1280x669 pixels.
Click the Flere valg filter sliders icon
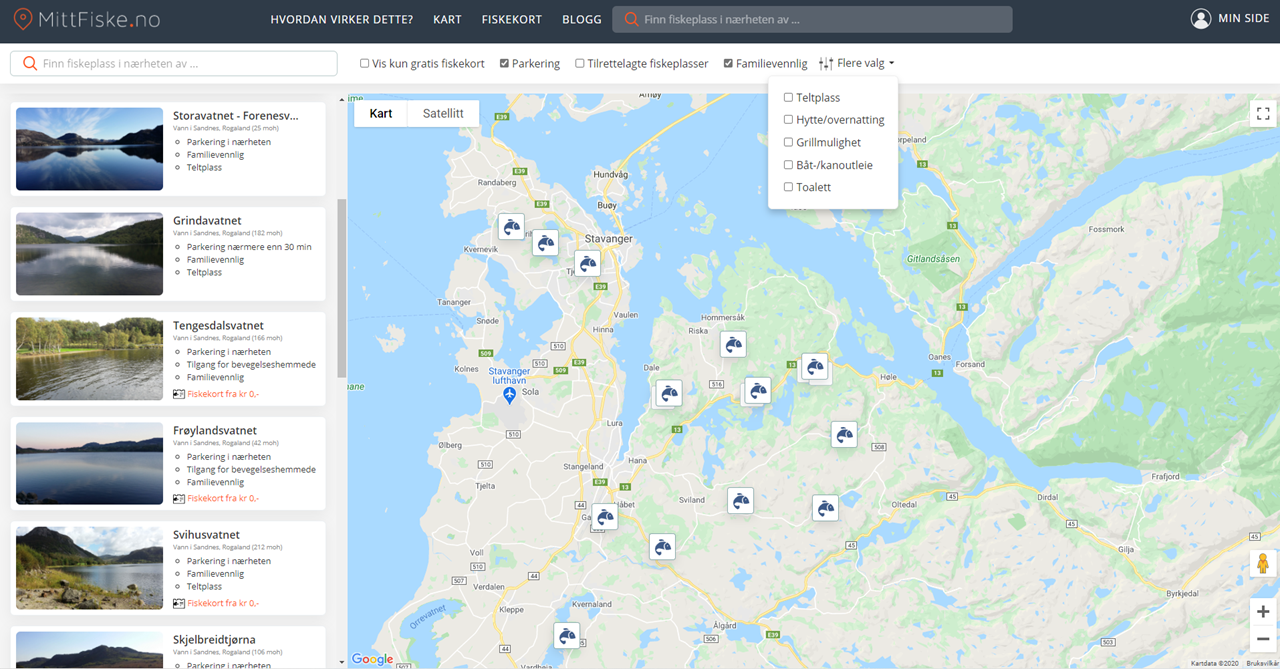pos(826,63)
